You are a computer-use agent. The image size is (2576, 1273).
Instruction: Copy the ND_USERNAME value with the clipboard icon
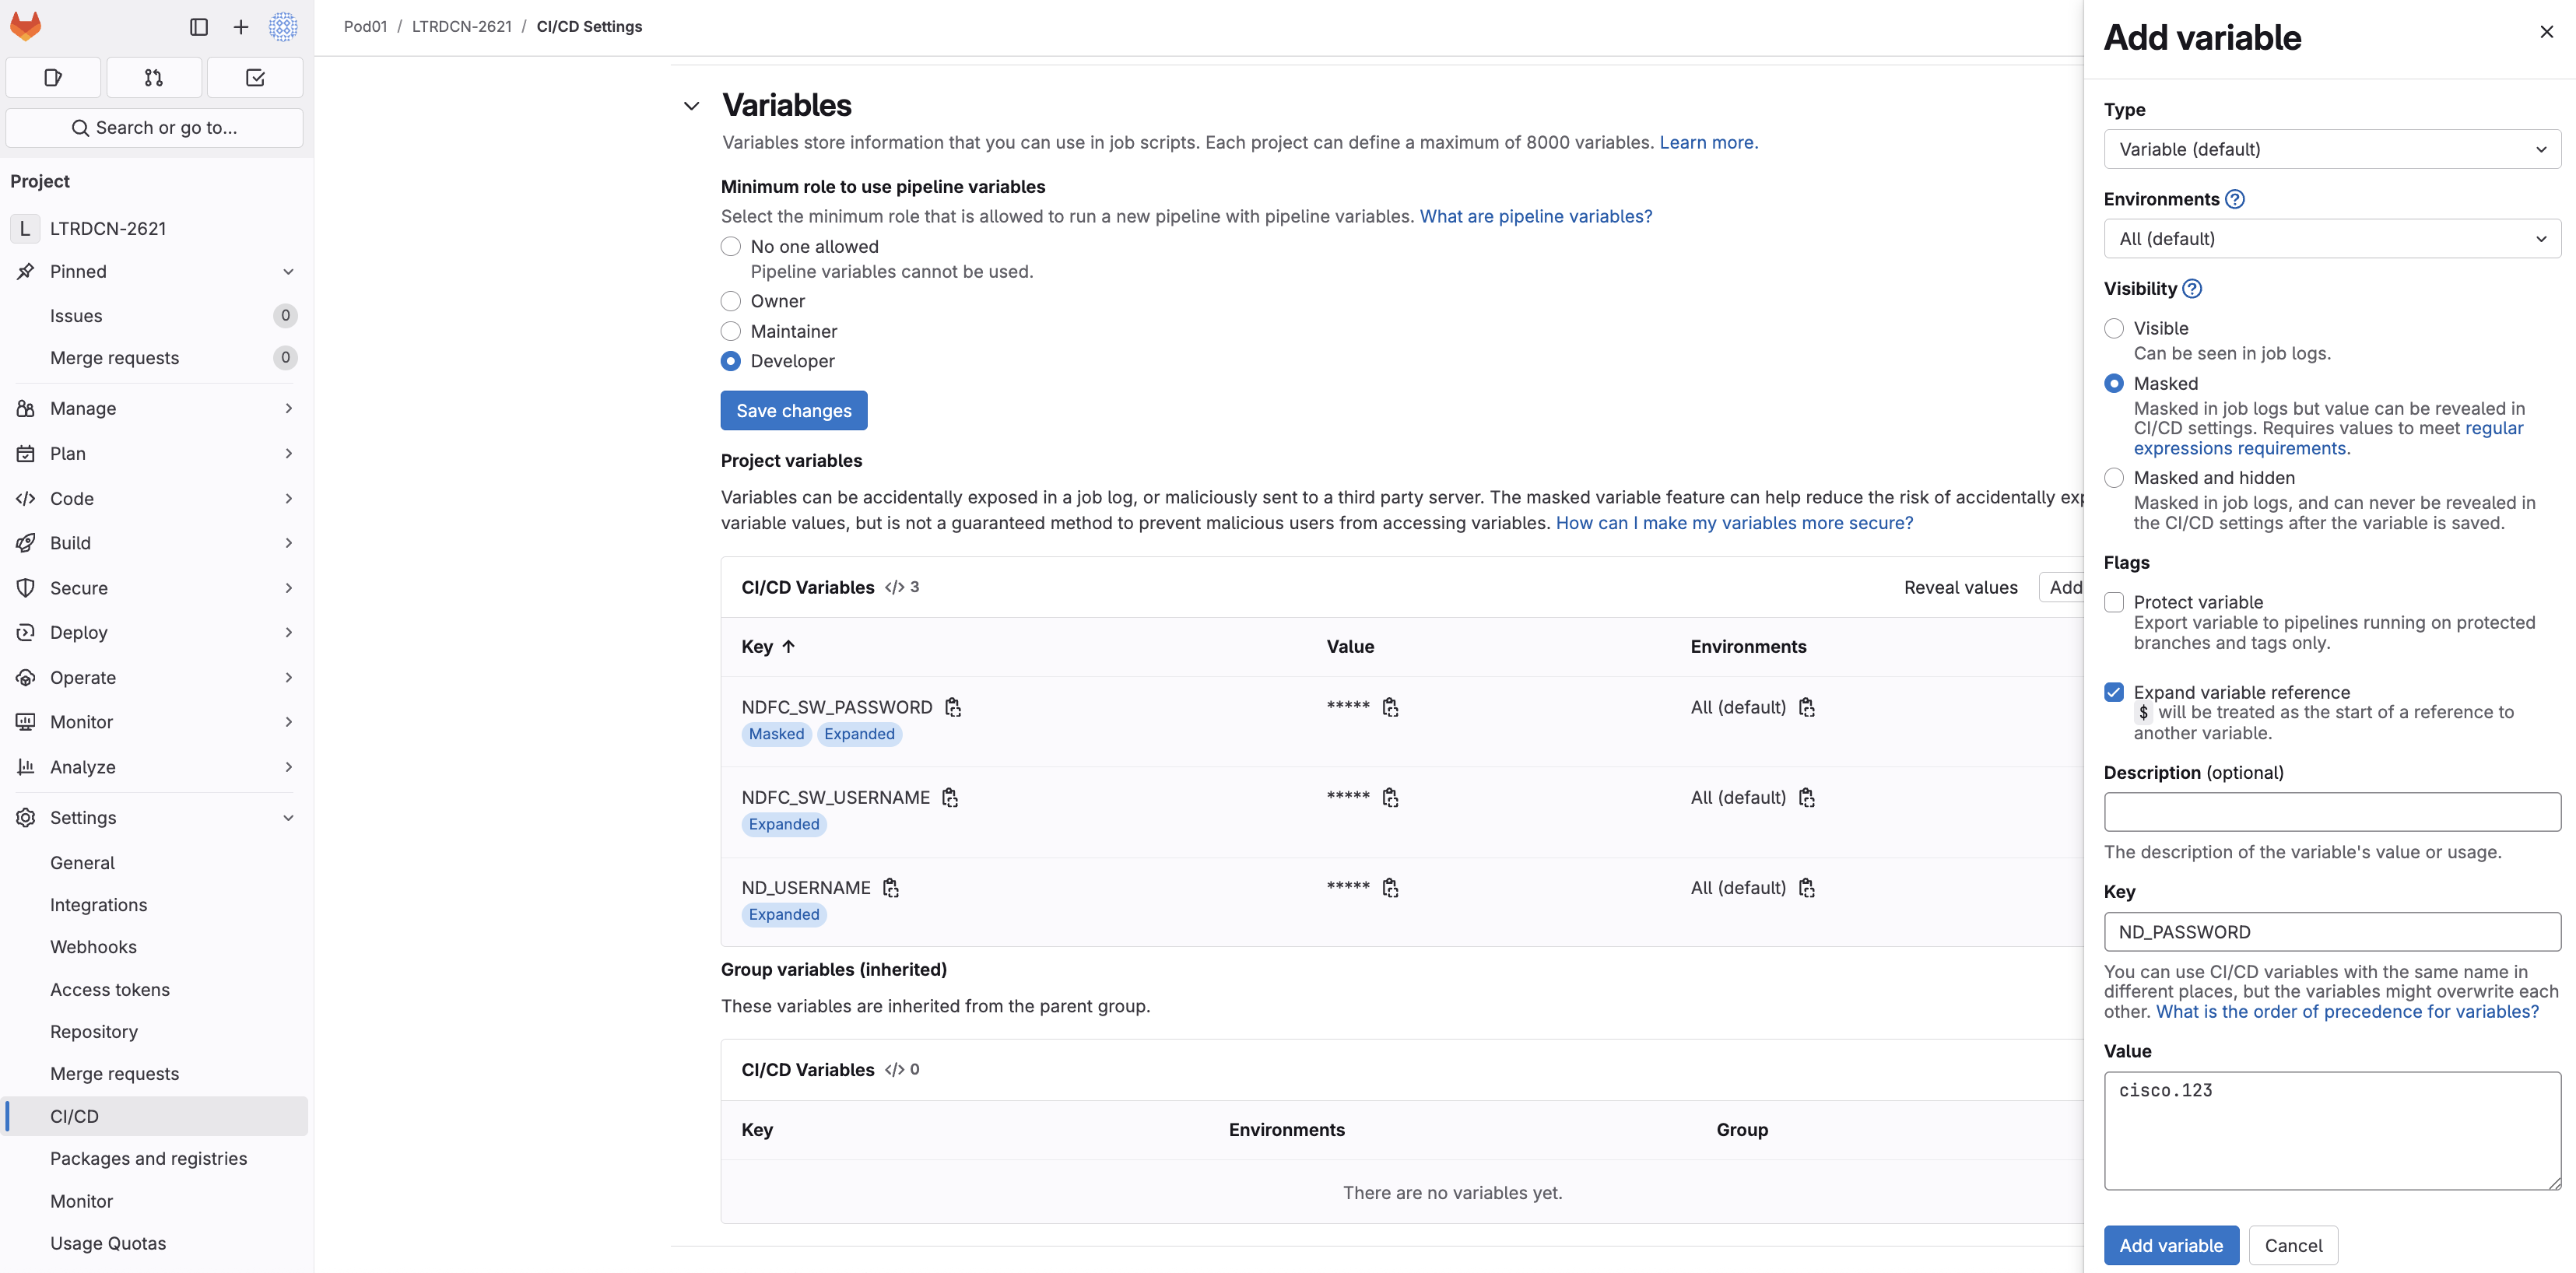click(x=1390, y=888)
